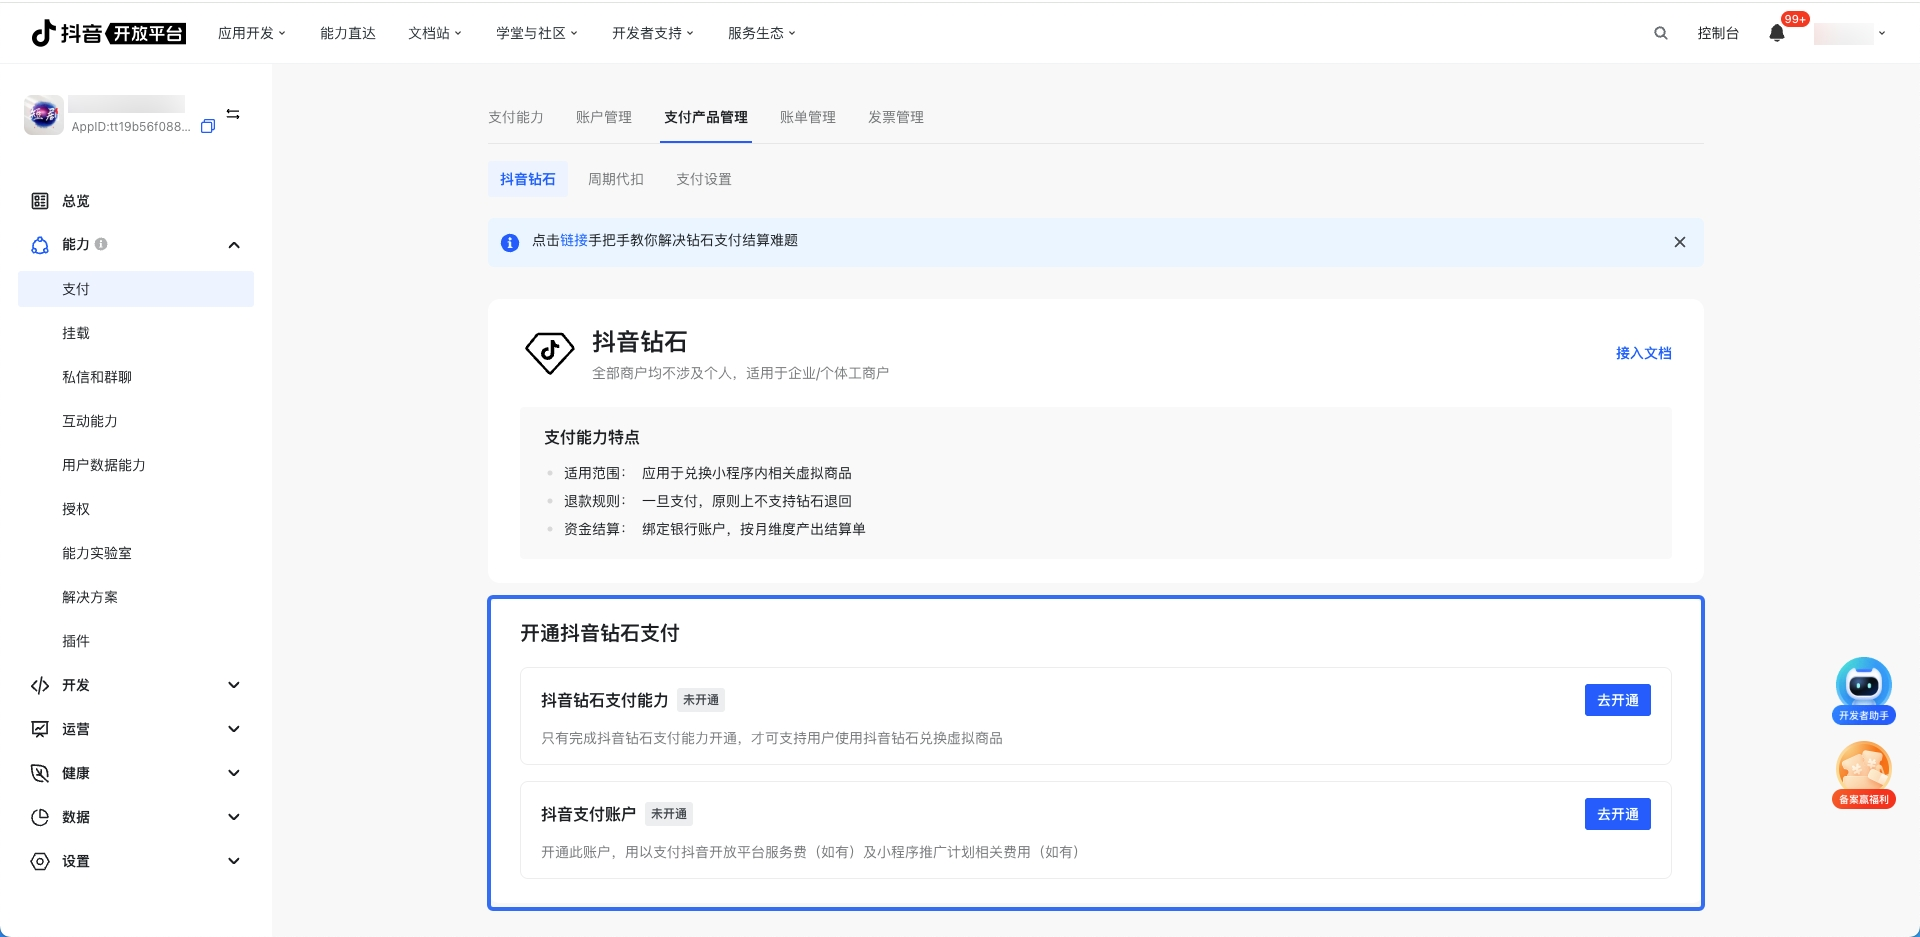
Task: Open the notification bell icon
Action: click(1777, 33)
